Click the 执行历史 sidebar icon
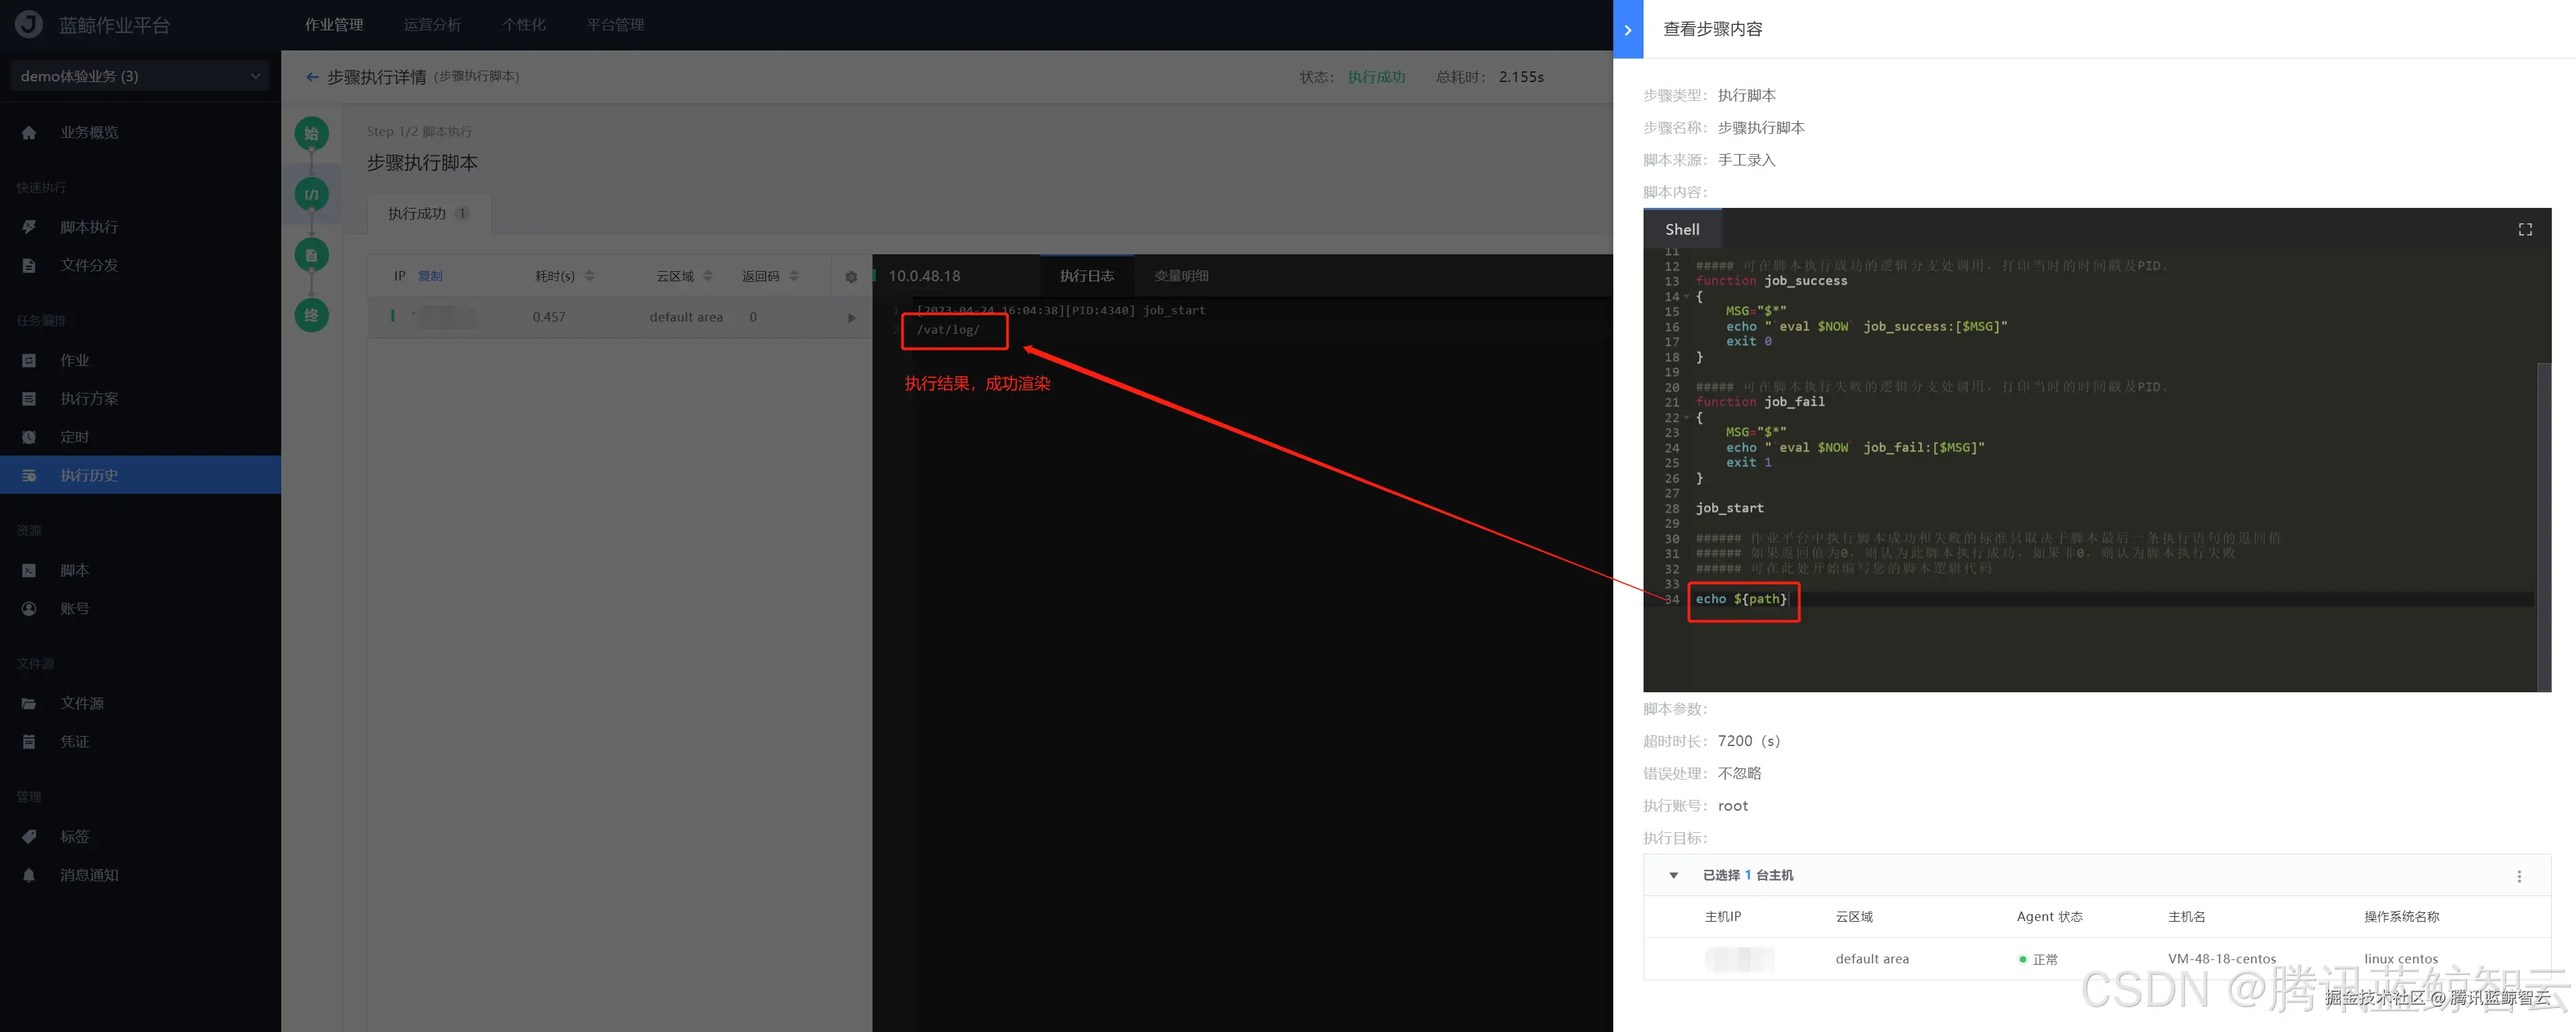 [29, 475]
